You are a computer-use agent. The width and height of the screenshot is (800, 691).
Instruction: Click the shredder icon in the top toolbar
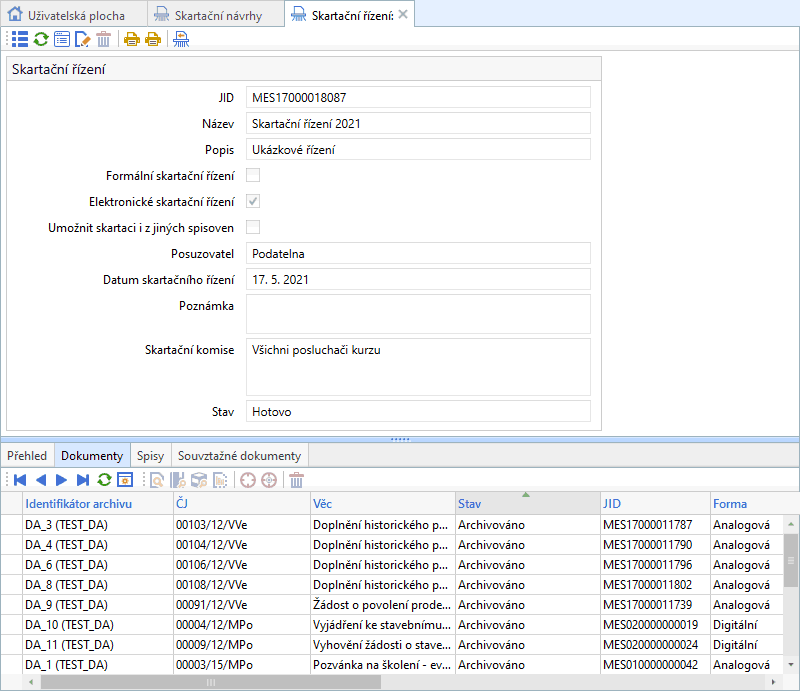pyautogui.click(x=180, y=39)
